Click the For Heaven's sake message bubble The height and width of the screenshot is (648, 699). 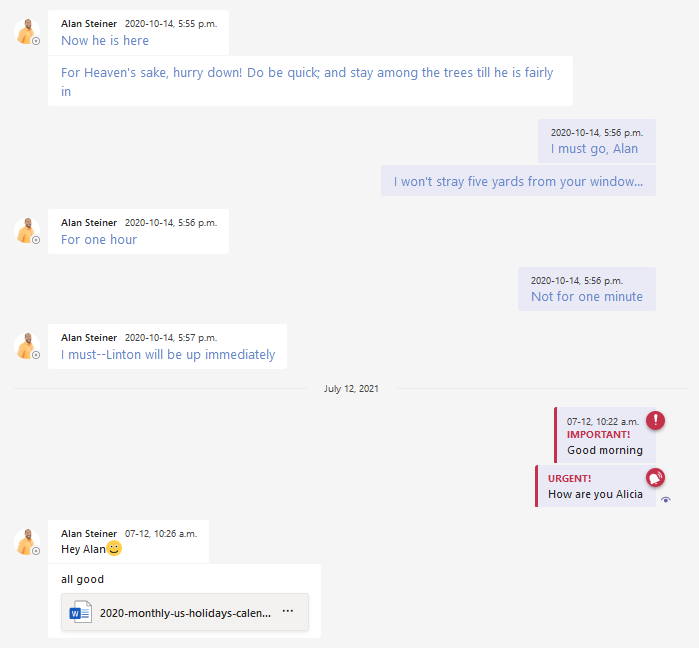point(308,81)
